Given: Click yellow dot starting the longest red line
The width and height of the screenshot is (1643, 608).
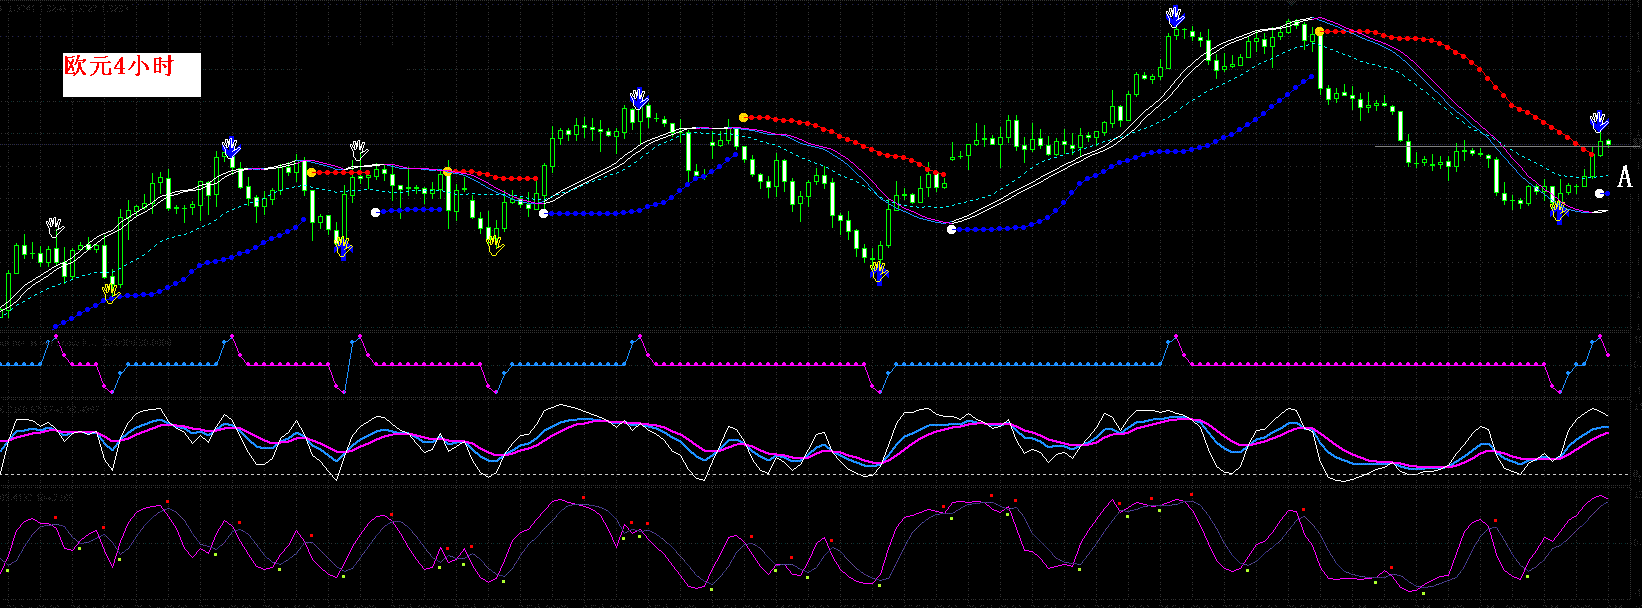Looking at the screenshot, I should [x=1320, y=32].
